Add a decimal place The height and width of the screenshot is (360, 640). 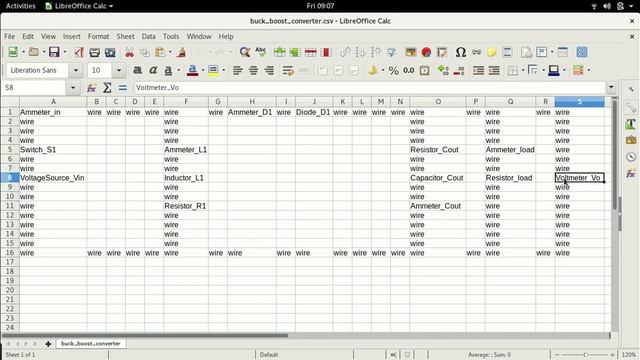pos(443,70)
